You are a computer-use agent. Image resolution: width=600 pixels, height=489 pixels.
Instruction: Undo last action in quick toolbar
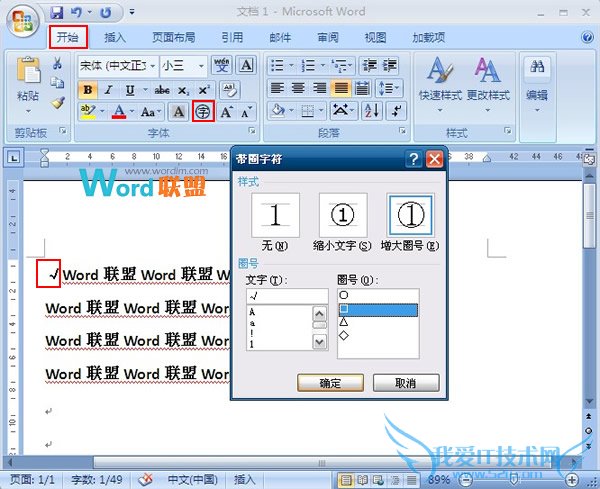[x=76, y=13]
